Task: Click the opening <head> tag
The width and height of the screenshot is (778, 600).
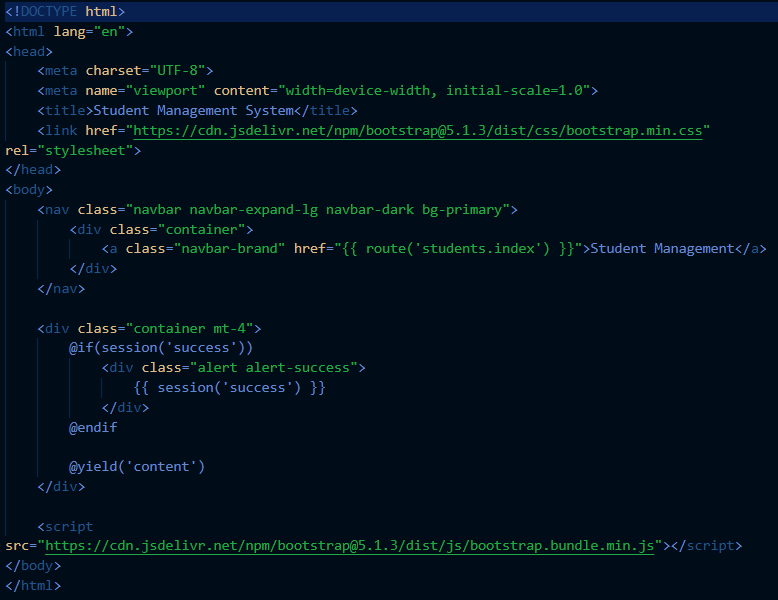Action: tap(29, 52)
